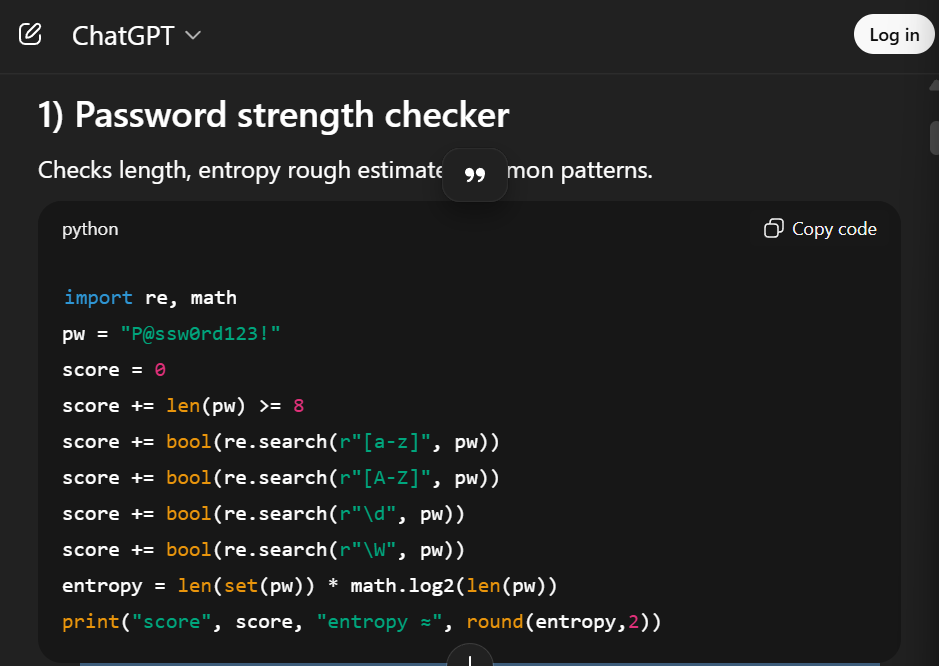
Task: Open the ChatGPT model selector
Action: 123,36
